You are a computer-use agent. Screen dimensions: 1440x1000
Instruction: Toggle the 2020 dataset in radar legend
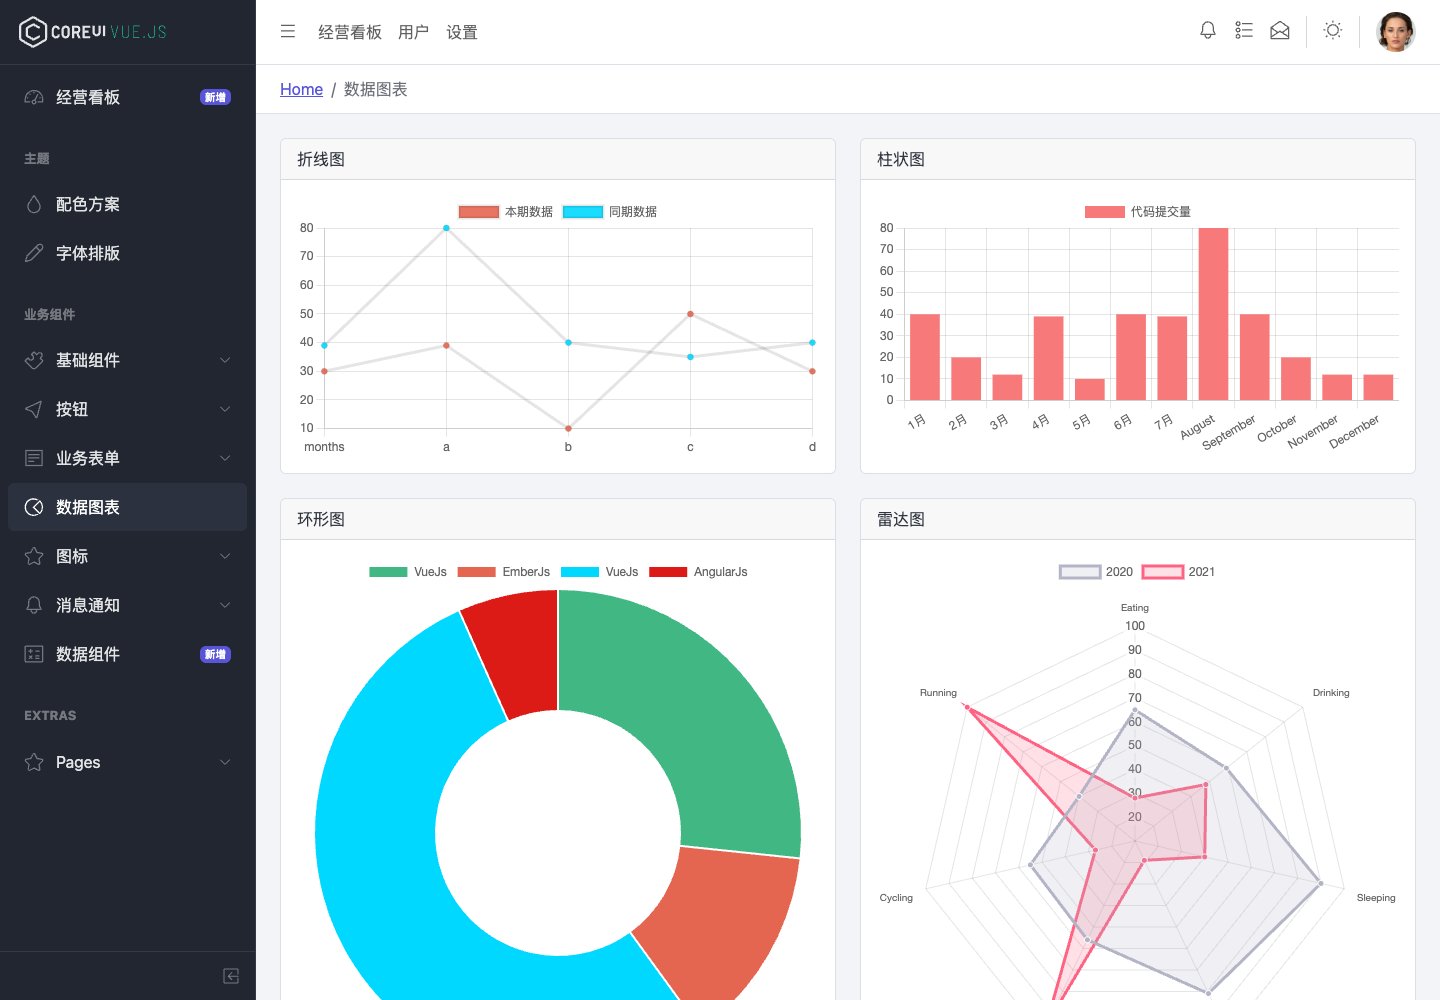tap(1096, 572)
